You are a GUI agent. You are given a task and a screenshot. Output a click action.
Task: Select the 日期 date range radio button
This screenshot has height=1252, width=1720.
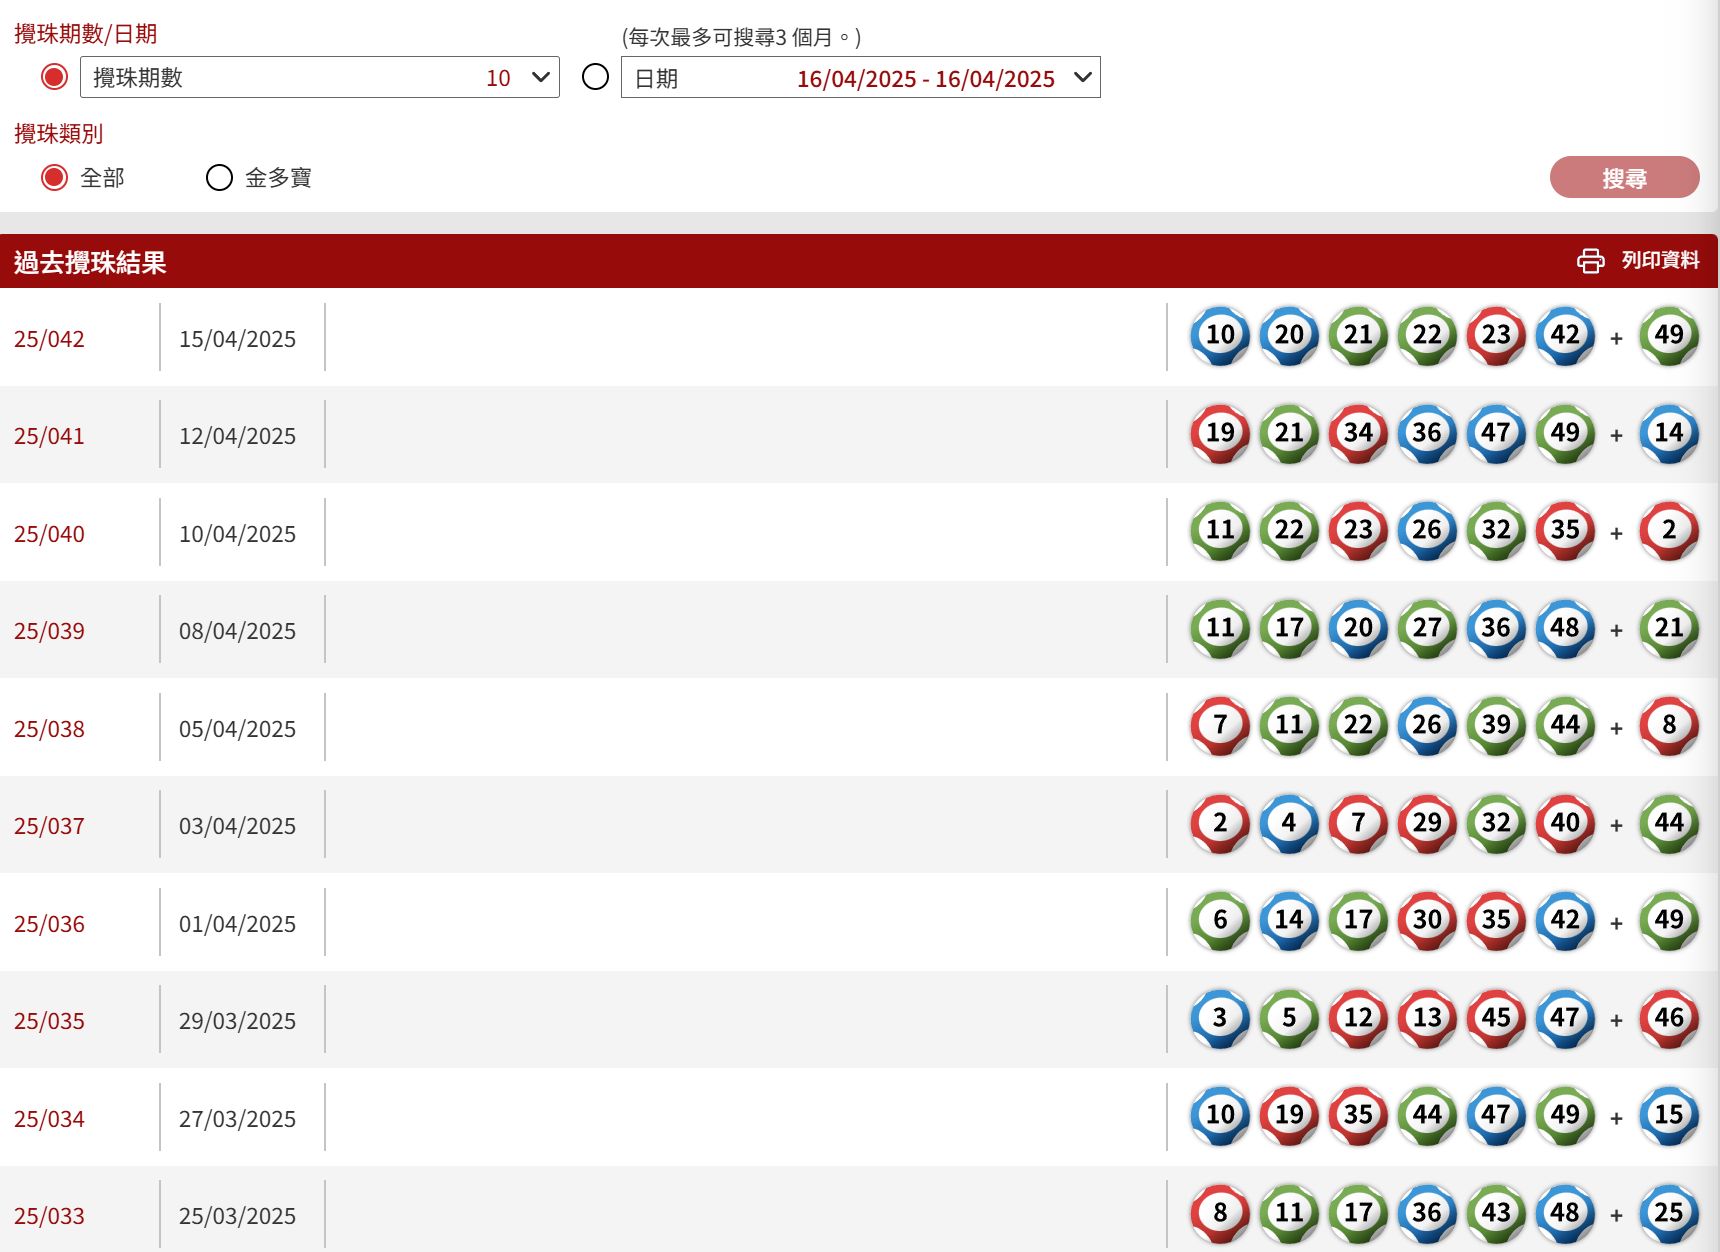(x=595, y=77)
